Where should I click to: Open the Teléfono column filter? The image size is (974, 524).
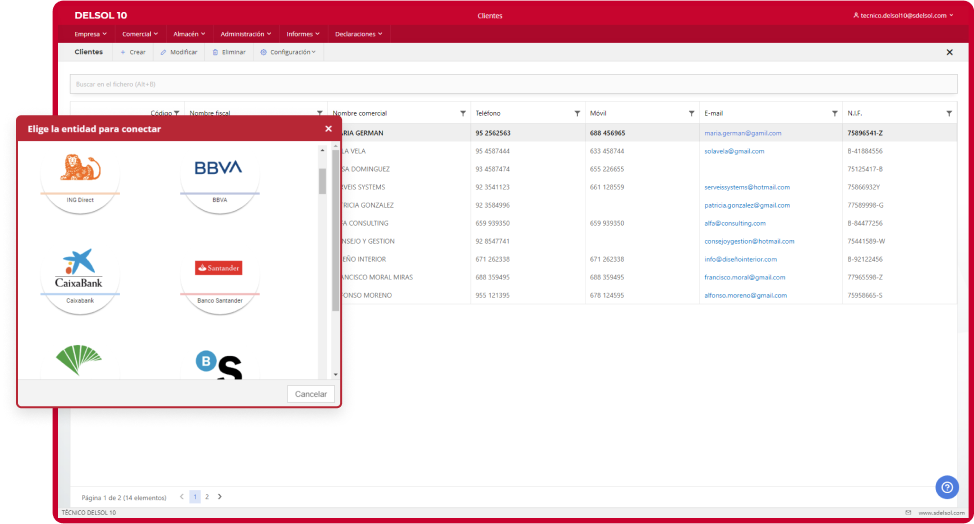(x=577, y=113)
